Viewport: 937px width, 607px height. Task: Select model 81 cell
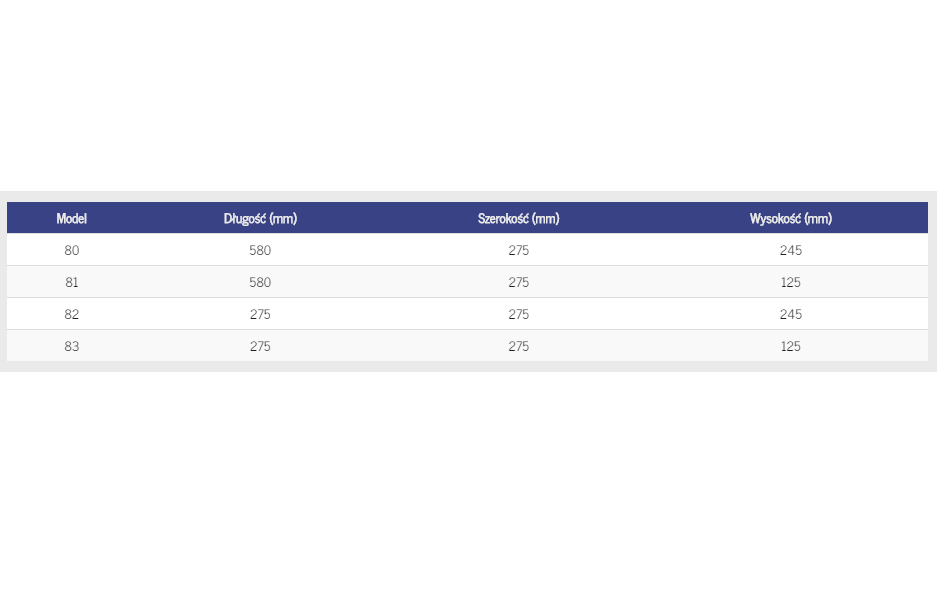click(x=72, y=282)
